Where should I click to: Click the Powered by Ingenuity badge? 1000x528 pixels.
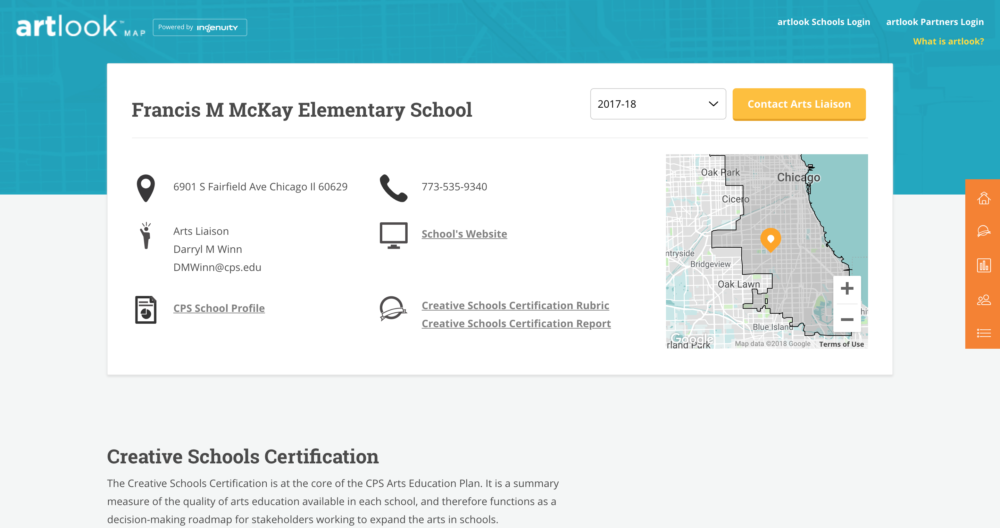200,27
